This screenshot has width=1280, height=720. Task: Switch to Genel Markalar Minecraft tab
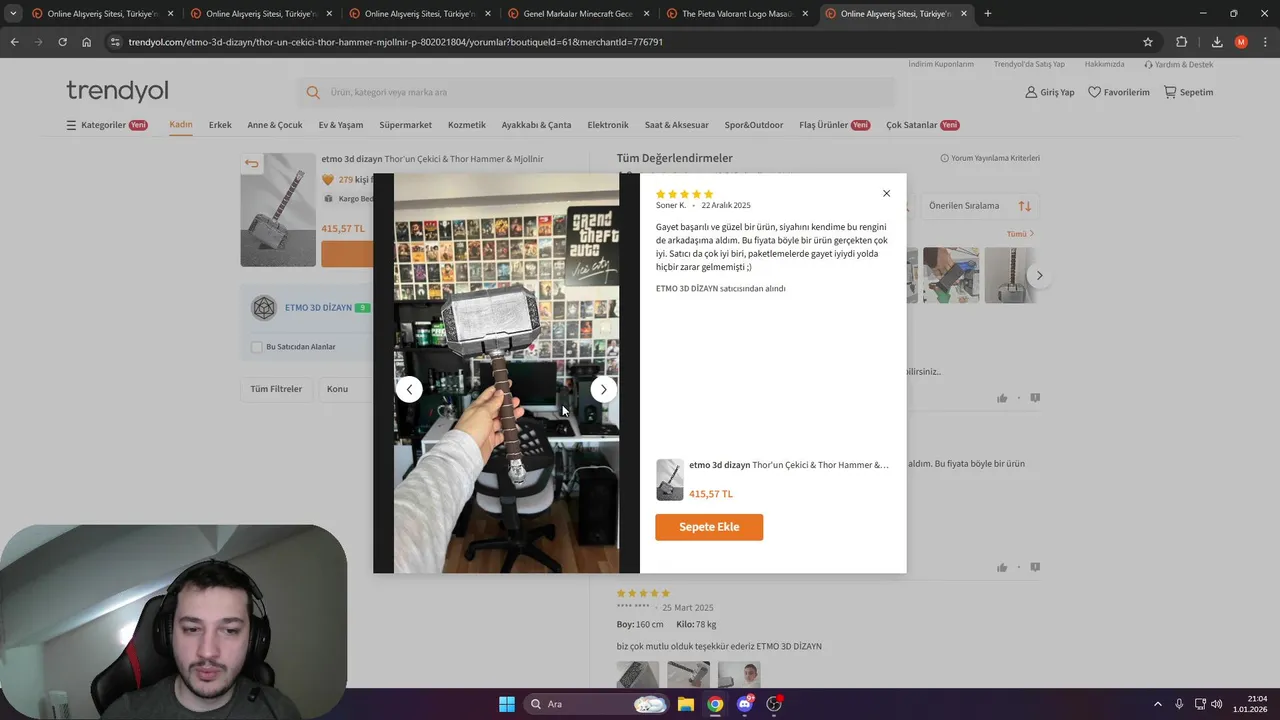pos(578,14)
